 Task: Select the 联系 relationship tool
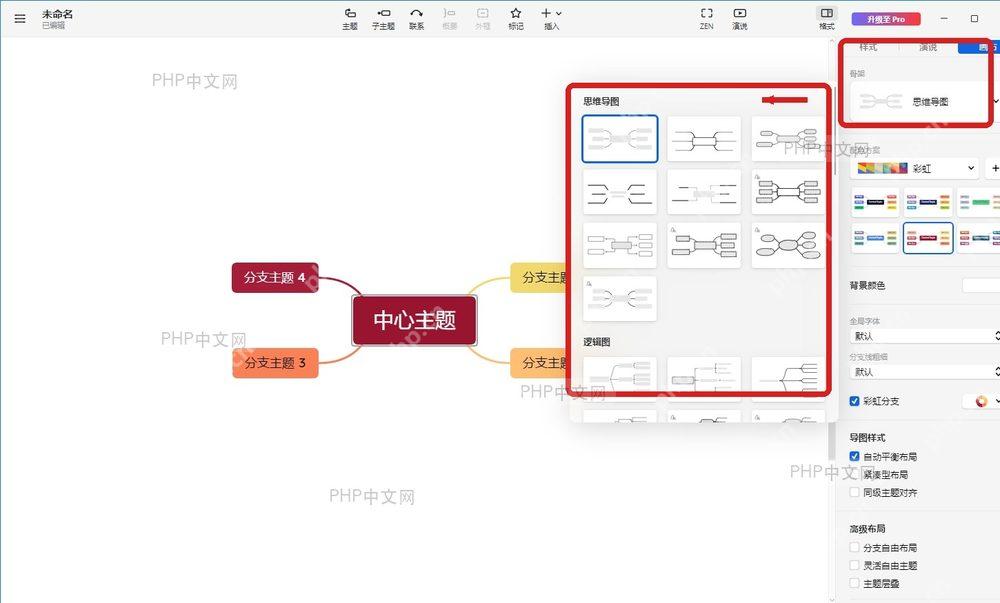click(416, 19)
